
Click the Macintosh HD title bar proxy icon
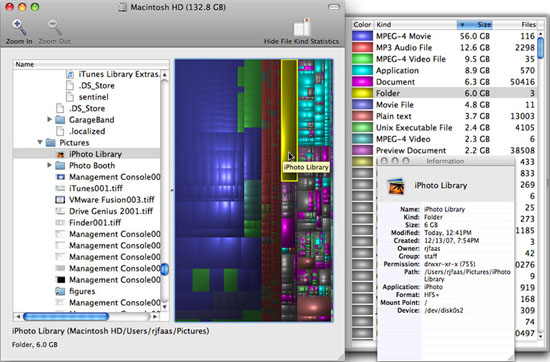tap(122, 7)
